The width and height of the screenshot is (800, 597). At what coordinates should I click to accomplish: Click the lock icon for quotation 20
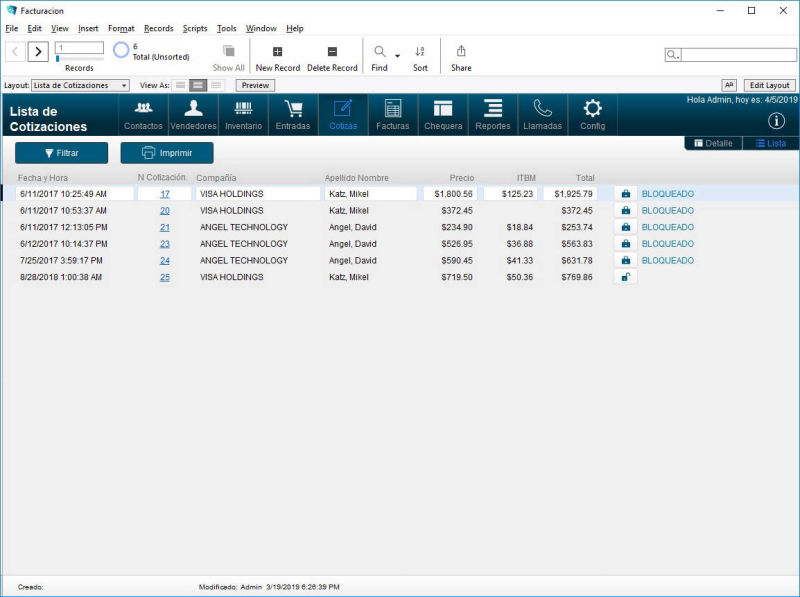pos(626,210)
